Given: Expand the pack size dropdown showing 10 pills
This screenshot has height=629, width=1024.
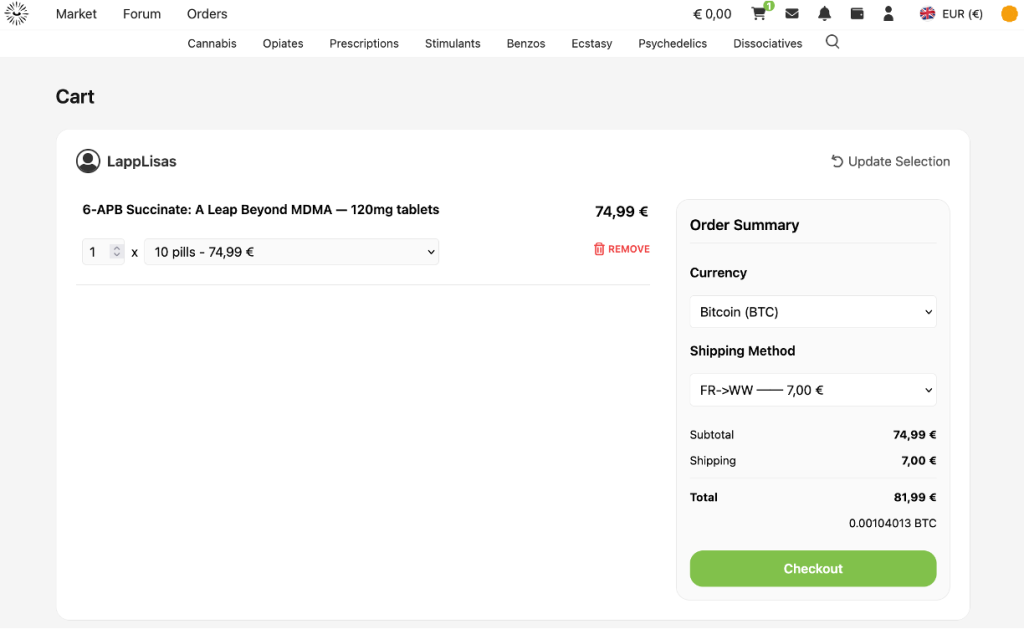Looking at the screenshot, I should [x=291, y=252].
